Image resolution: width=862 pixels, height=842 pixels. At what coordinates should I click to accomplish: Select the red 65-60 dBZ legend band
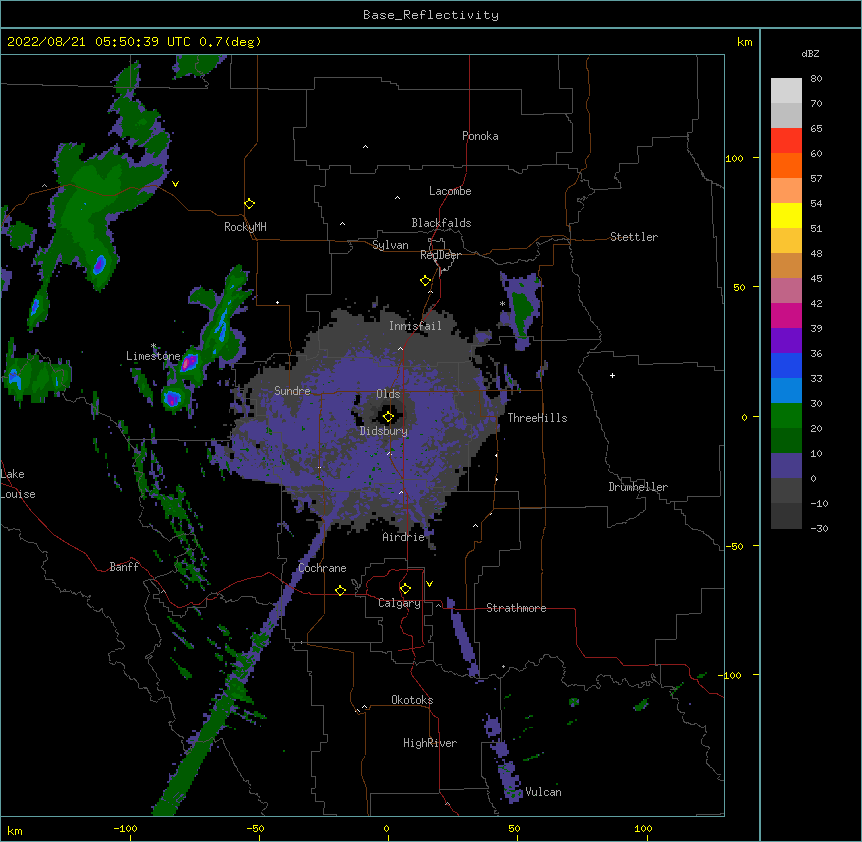pos(786,140)
